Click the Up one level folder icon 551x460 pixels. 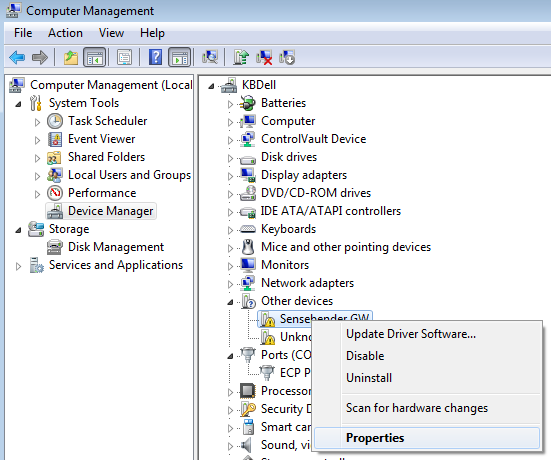(x=71, y=57)
